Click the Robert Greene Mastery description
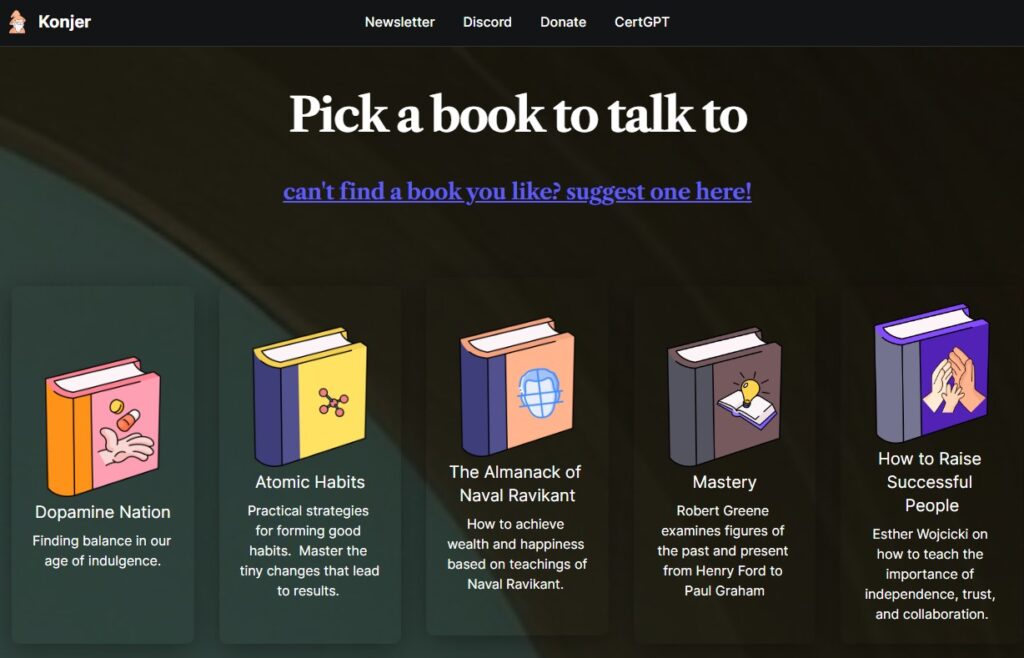The height and width of the screenshot is (658, 1024). (x=723, y=551)
